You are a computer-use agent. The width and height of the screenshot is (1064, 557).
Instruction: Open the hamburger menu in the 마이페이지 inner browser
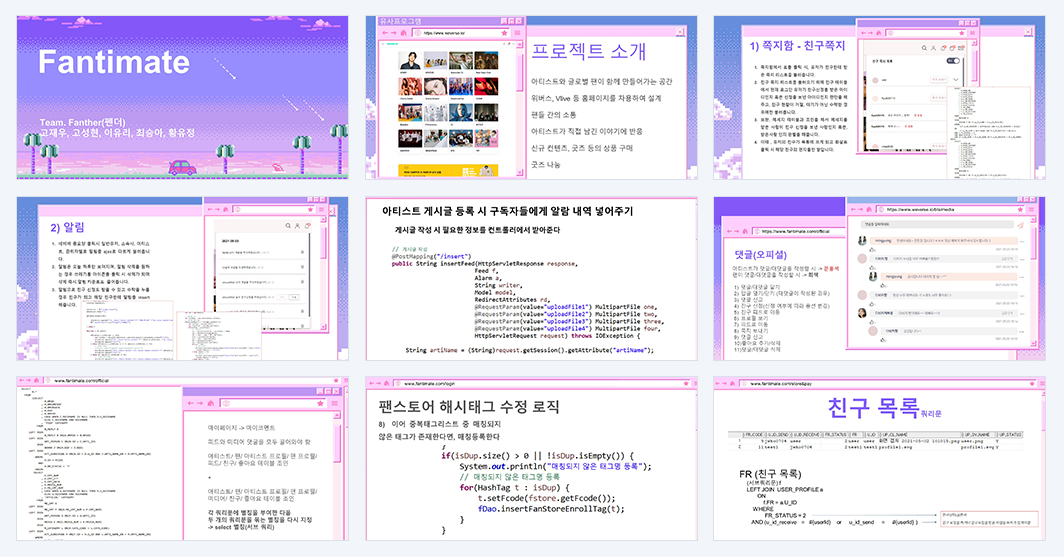[x=335, y=404]
